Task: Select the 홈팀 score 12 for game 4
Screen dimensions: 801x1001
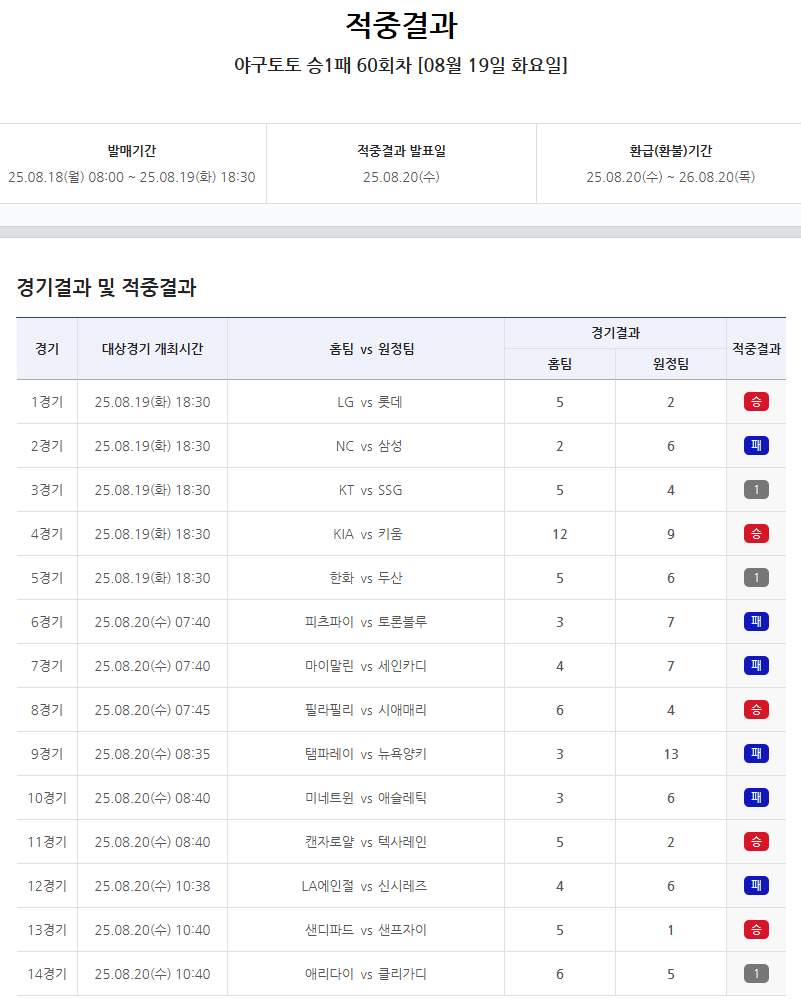Action: pos(559,534)
